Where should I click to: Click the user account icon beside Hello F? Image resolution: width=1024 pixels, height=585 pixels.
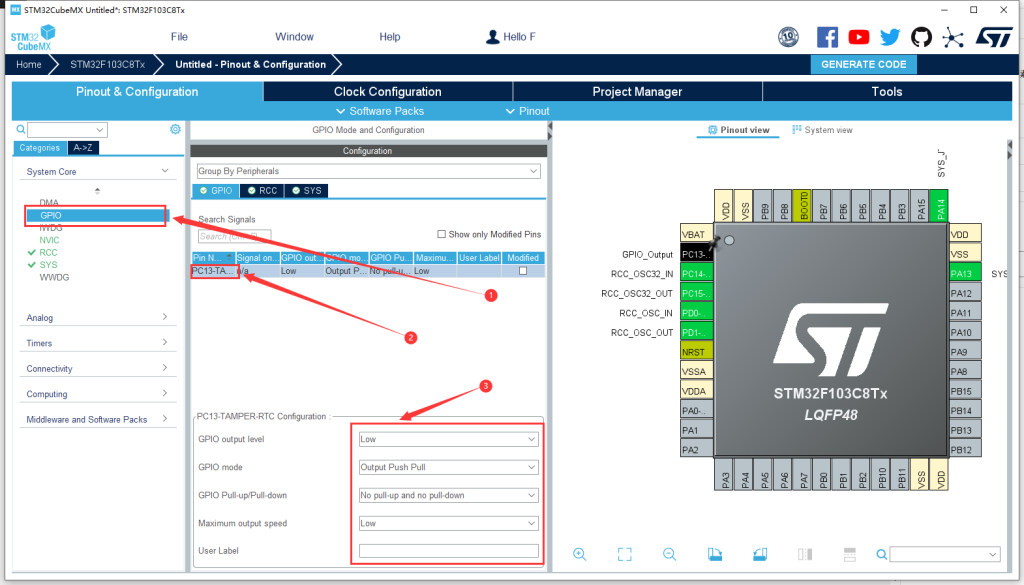pyautogui.click(x=492, y=37)
